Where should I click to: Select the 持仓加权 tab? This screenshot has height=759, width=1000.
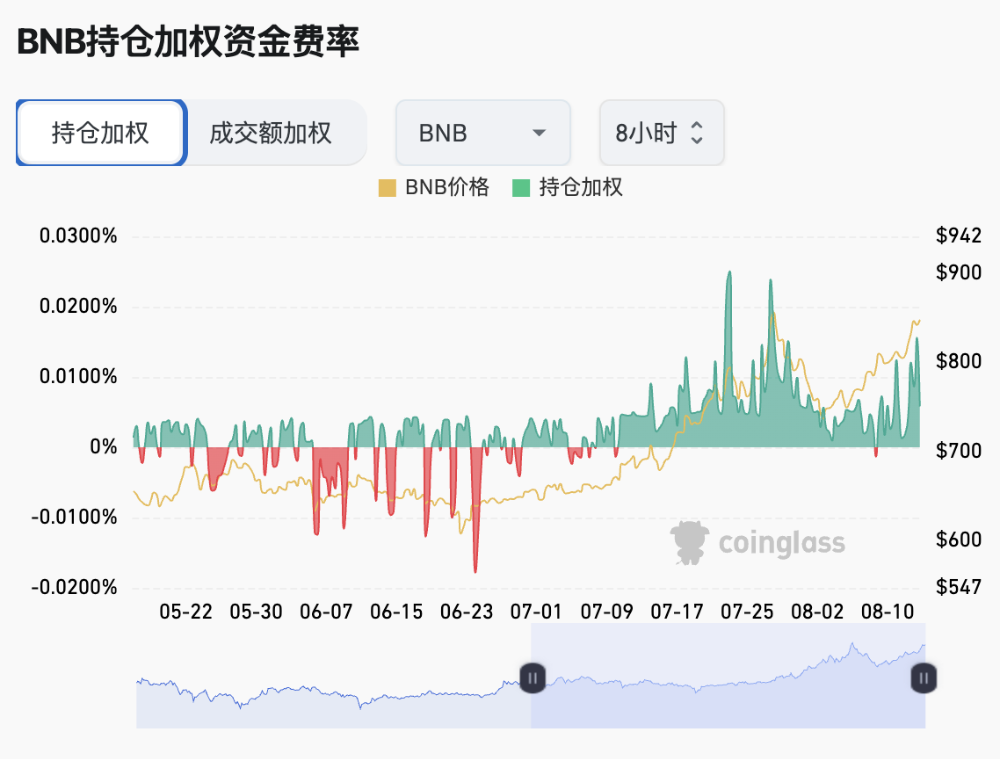pyautogui.click(x=100, y=133)
